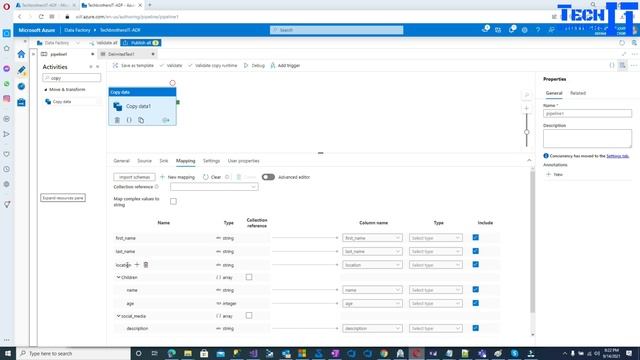
Task: Click the canvas search magnifier icon
Action: 527,95
